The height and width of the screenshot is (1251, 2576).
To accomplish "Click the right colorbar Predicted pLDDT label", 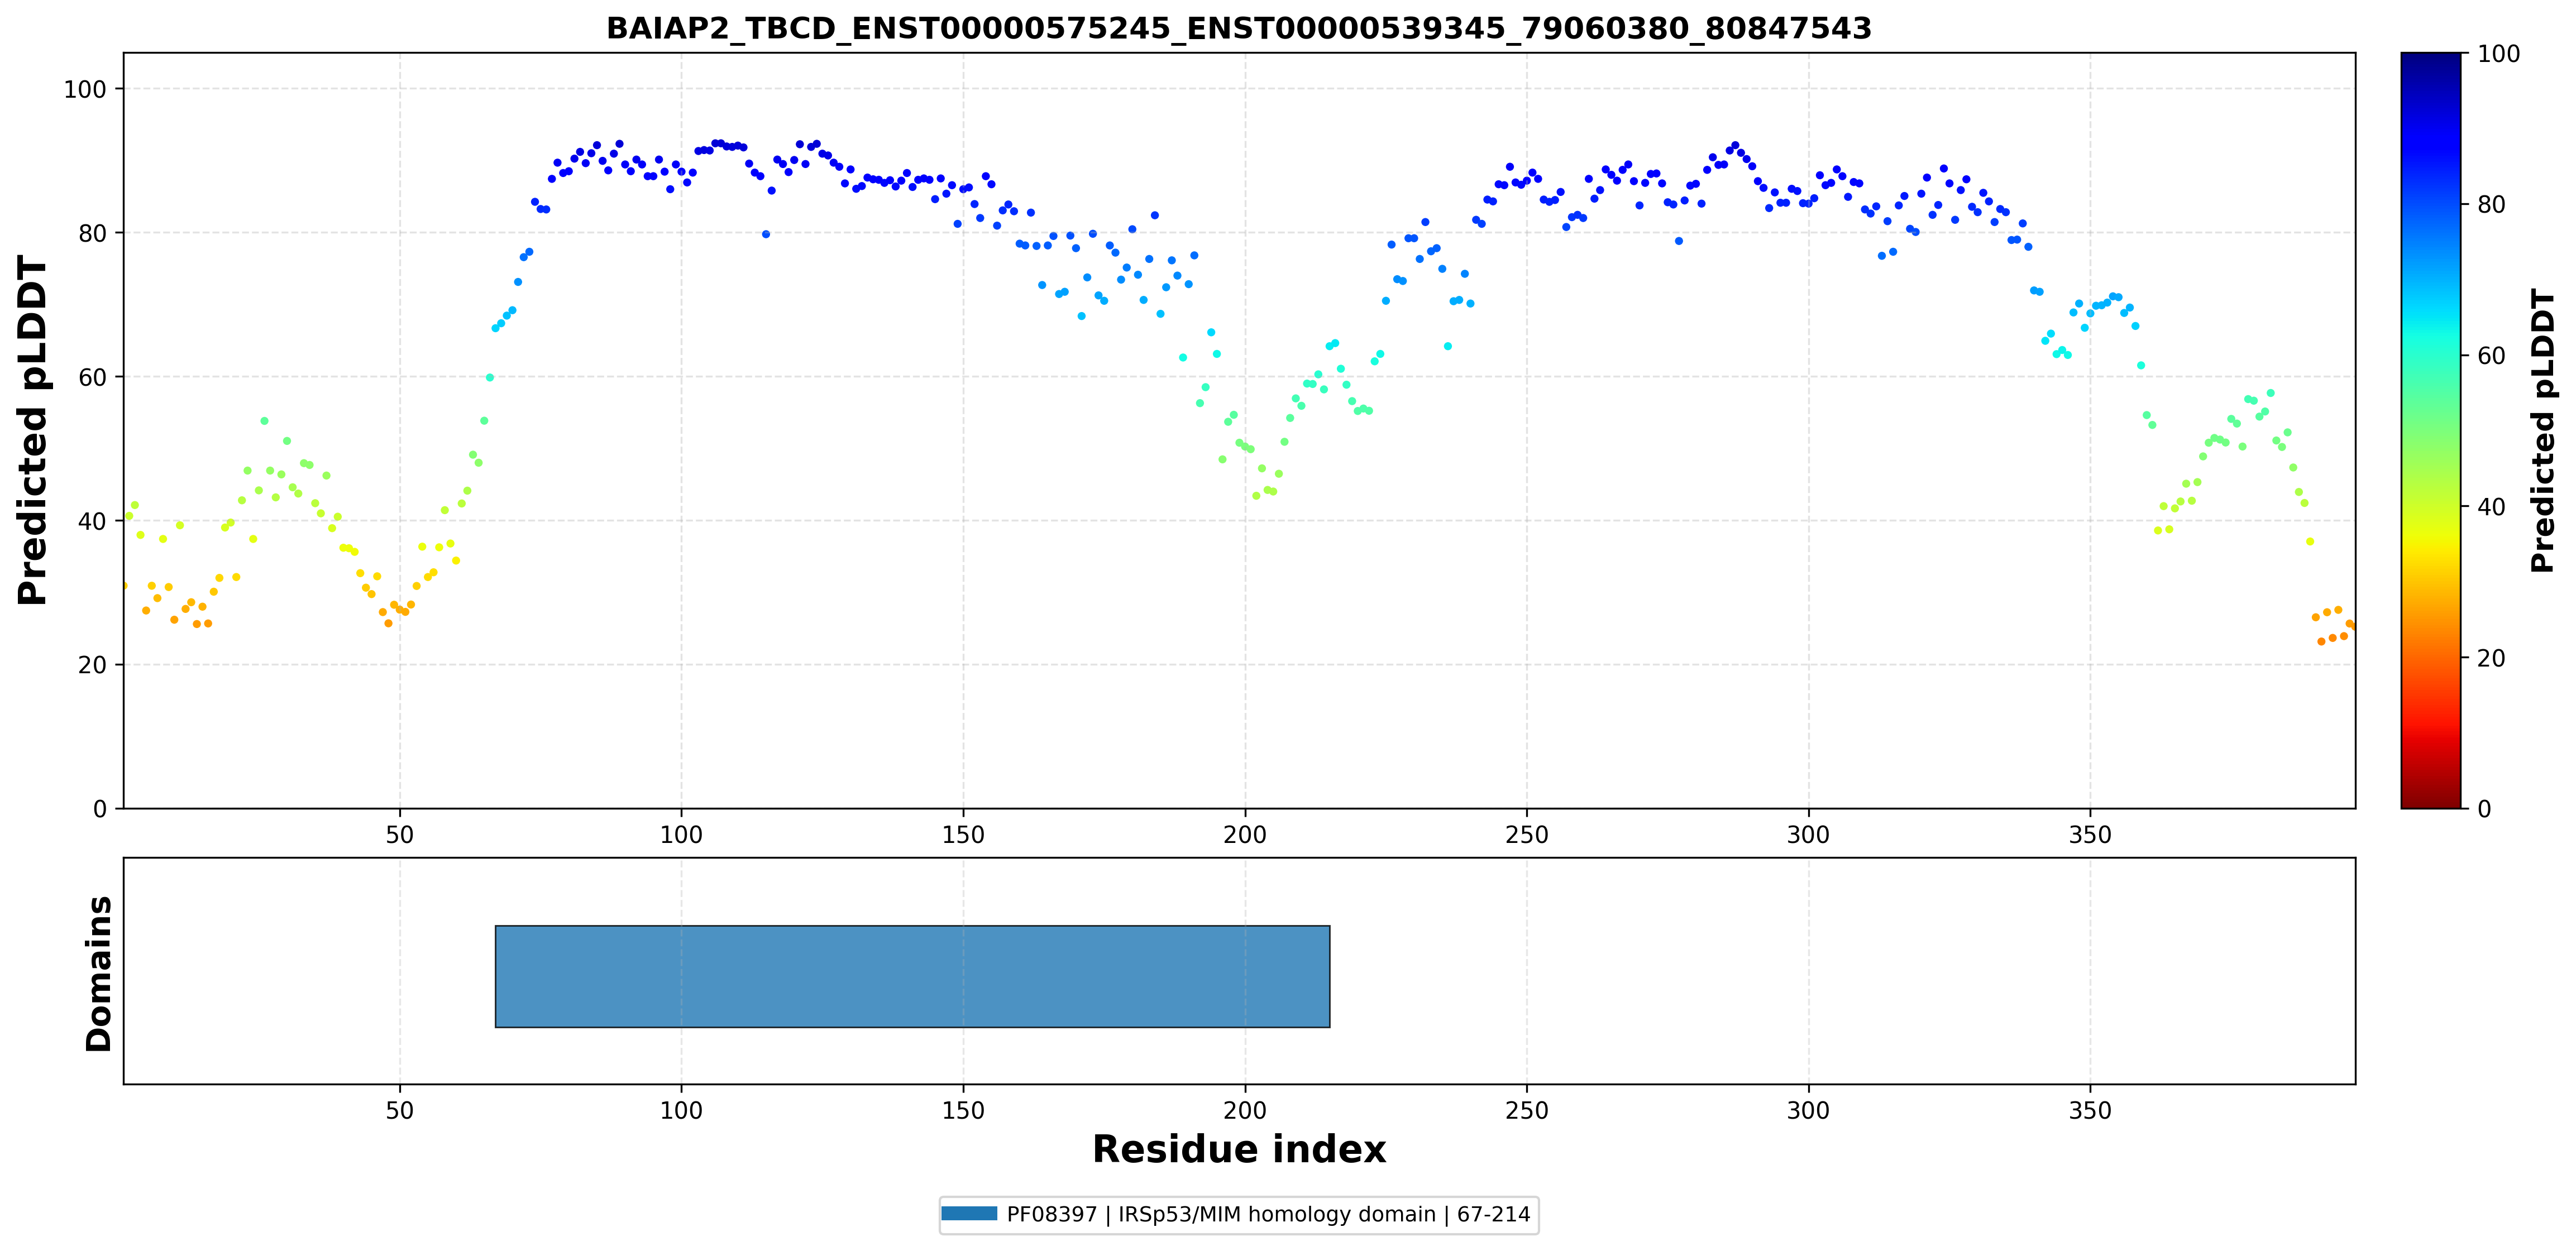I will click(2543, 430).
